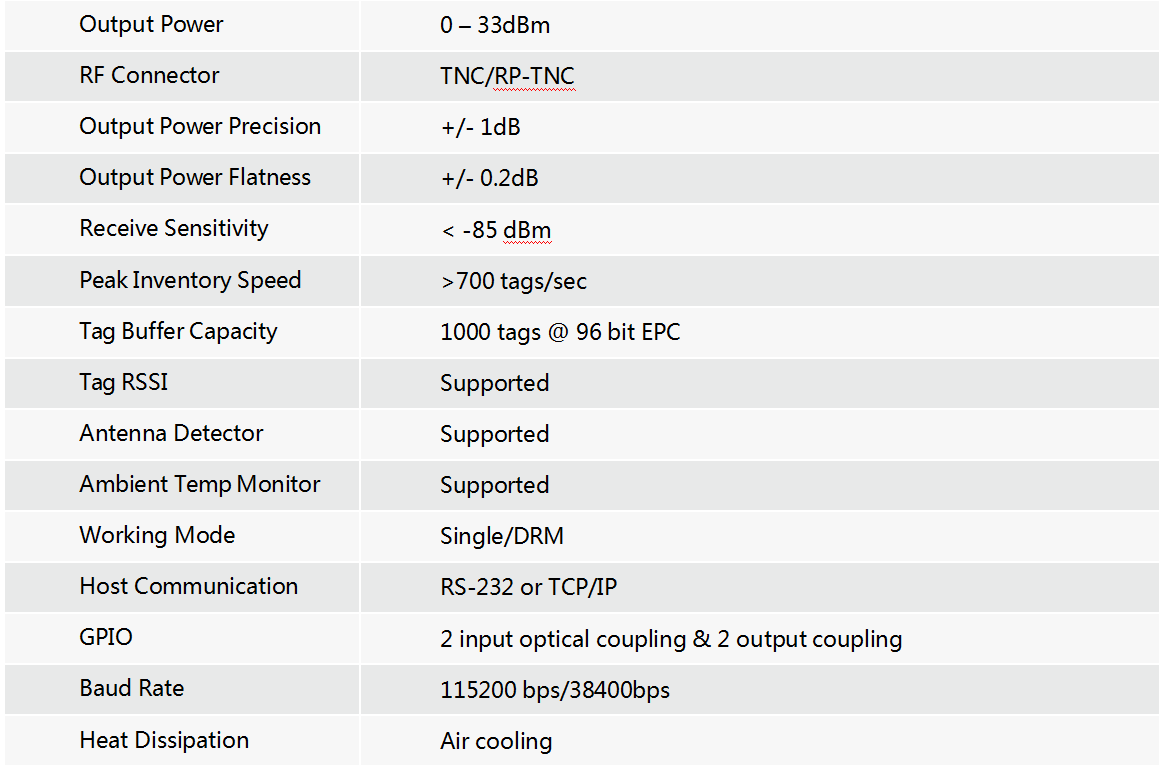The width and height of the screenshot is (1159, 766).
Task: Click Supported value next to Antenna Detector
Action: tap(494, 434)
